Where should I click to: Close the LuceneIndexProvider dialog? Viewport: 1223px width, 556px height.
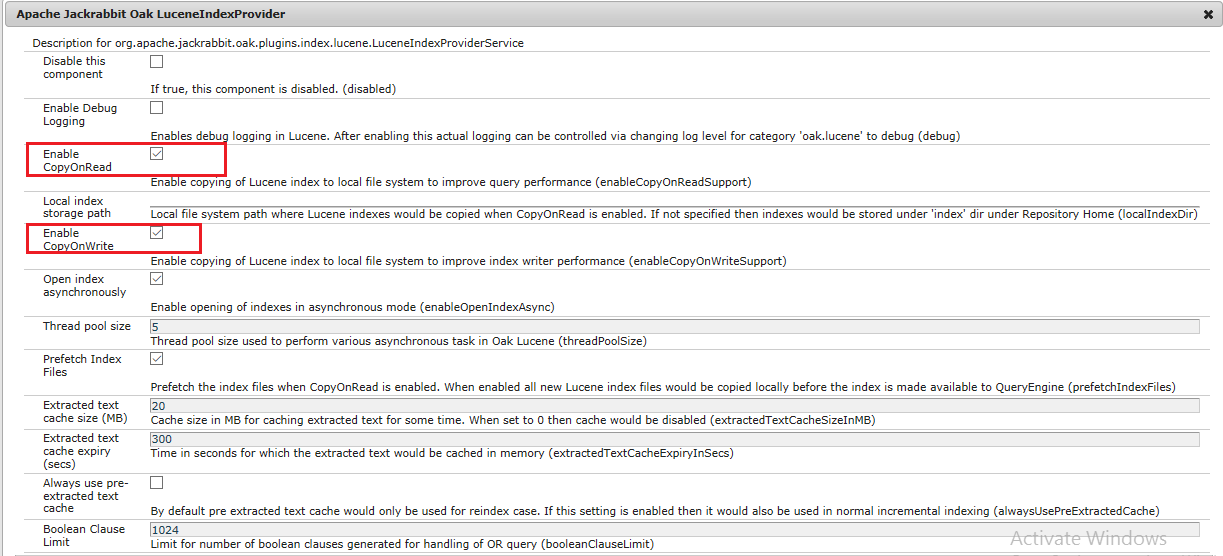1208,15
